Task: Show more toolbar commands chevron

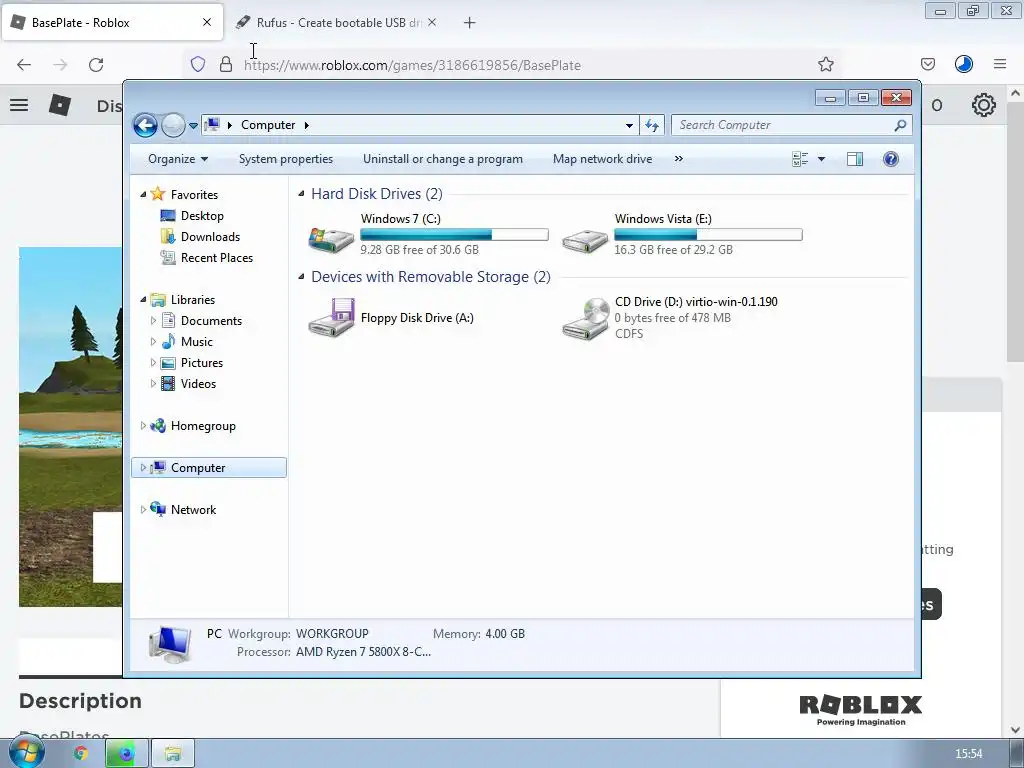Action: coord(679,159)
